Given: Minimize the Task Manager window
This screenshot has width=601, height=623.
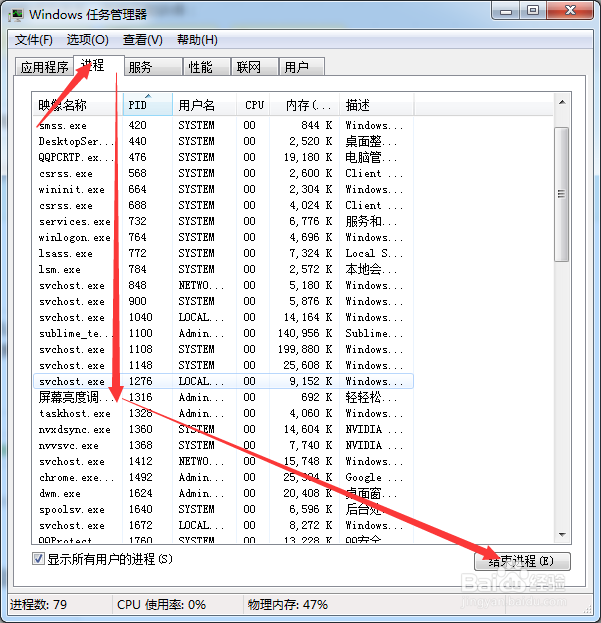Looking at the screenshot, I should [x=506, y=11].
